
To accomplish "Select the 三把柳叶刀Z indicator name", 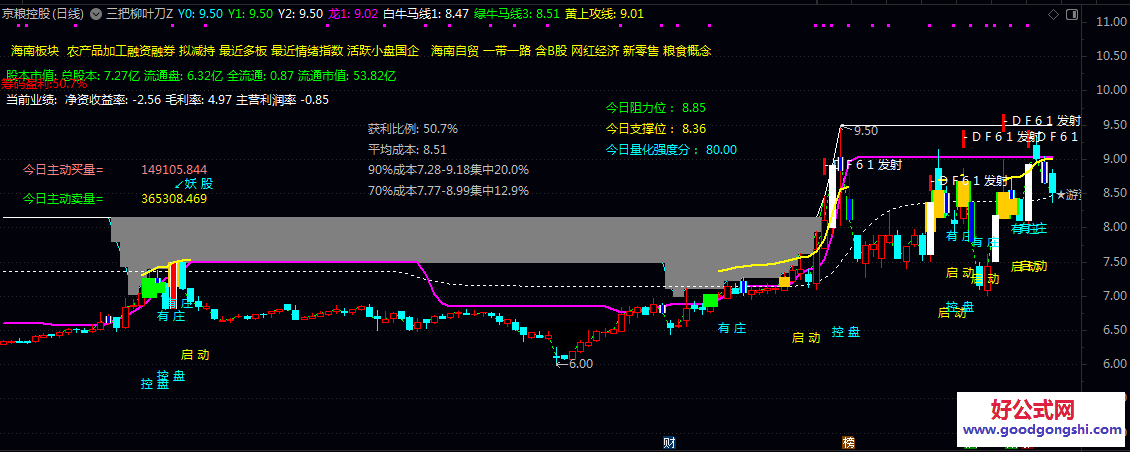I will coord(140,14).
